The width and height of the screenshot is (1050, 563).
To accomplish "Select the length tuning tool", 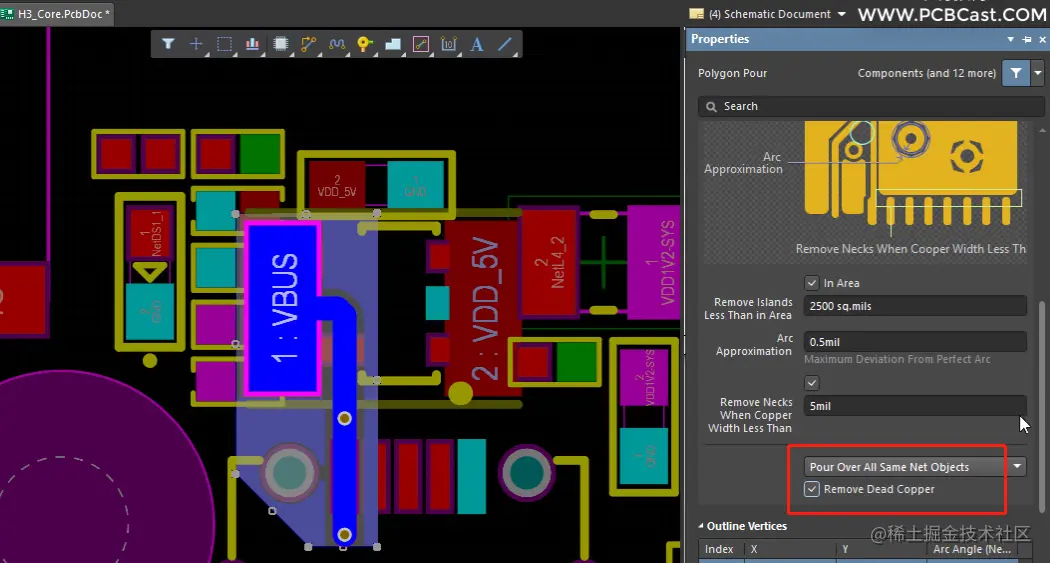I will [x=337, y=44].
